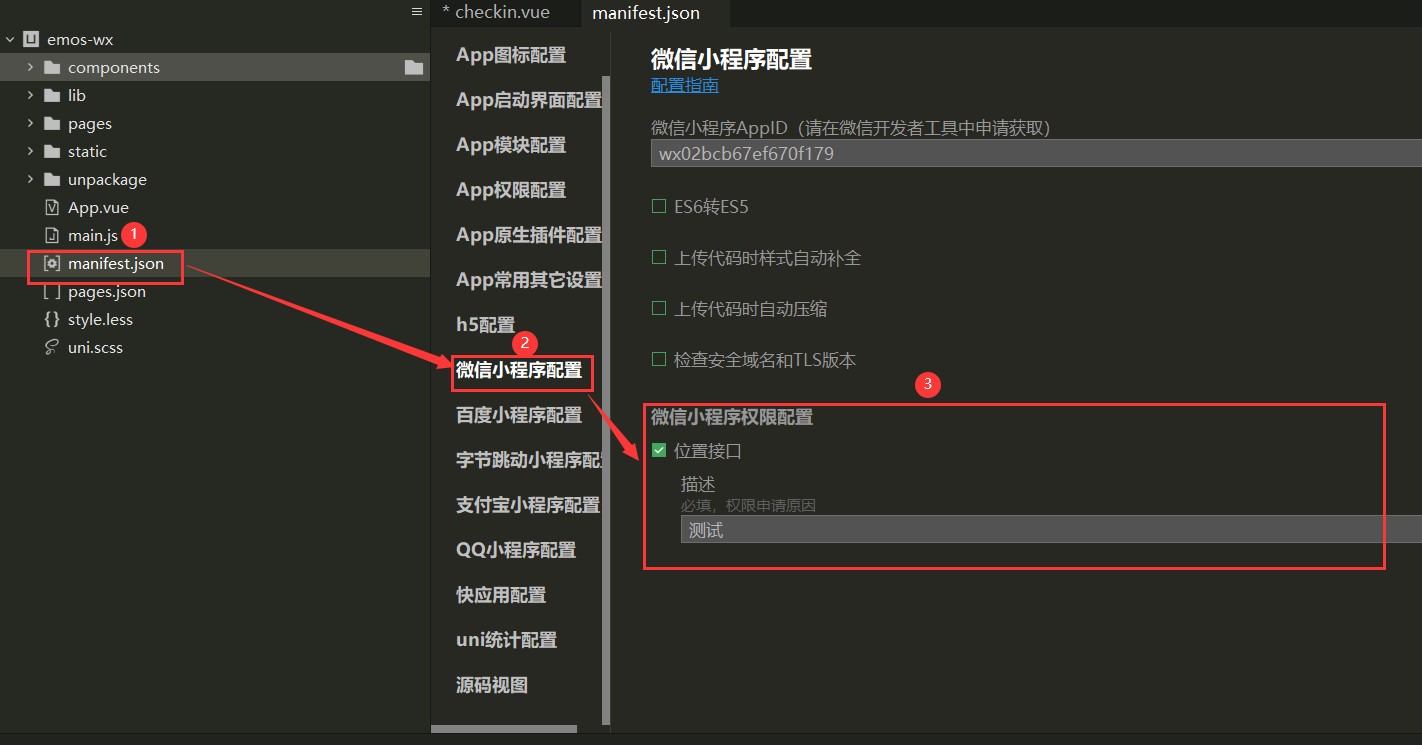Open 百度小程序配置 section
Screen dimensions: 1422x745
(x=519, y=415)
